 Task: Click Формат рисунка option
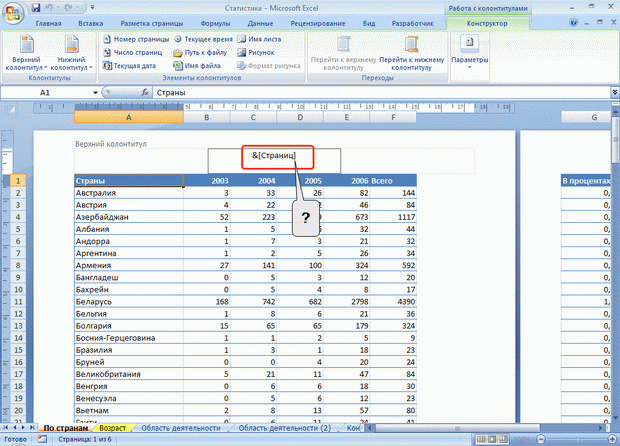coord(268,66)
